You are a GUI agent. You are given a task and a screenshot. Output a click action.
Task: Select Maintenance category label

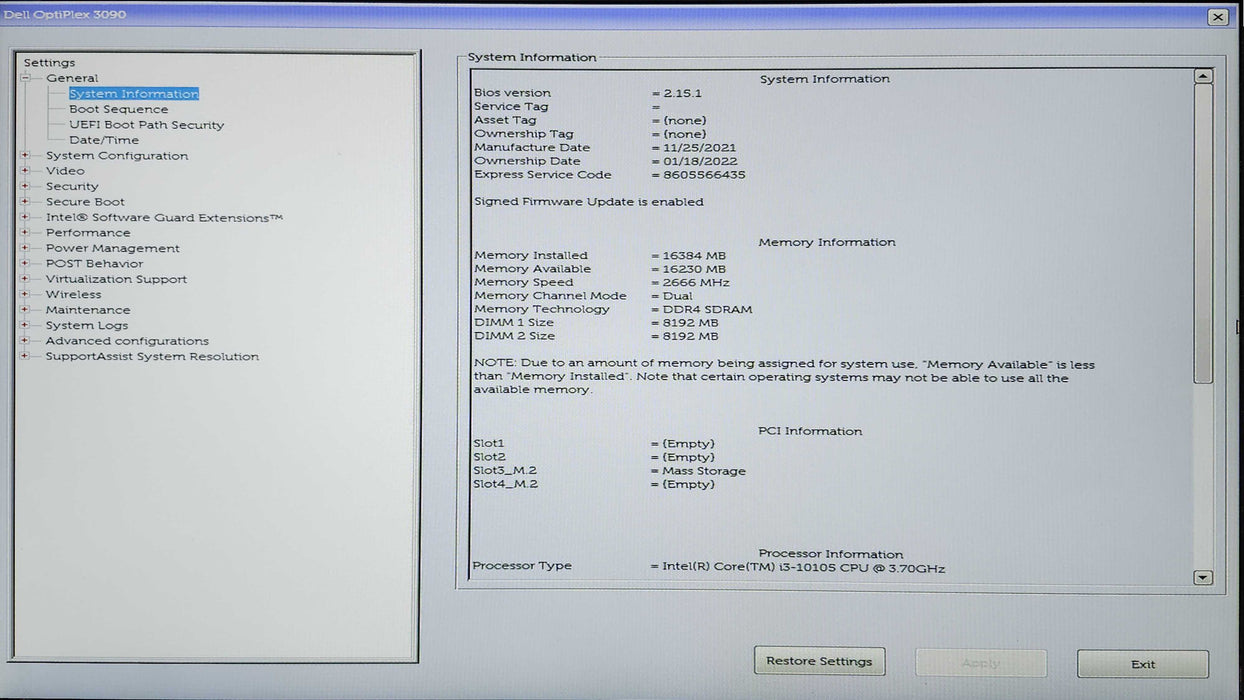pyautogui.click(x=88, y=310)
